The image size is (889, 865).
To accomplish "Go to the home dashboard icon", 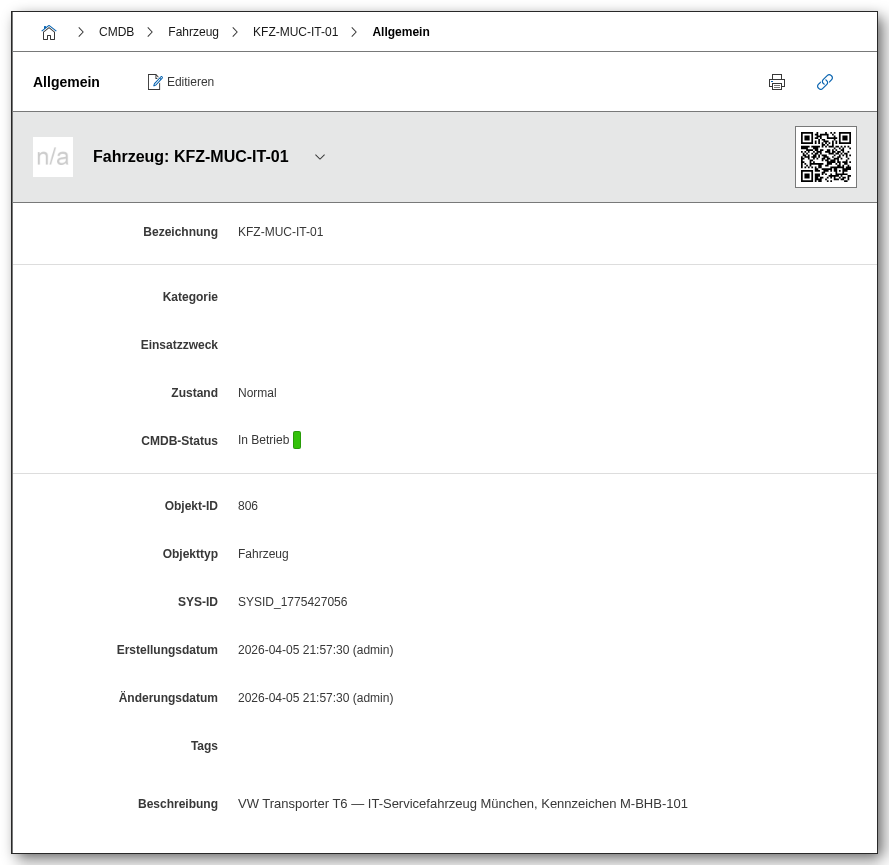I will coord(49,32).
